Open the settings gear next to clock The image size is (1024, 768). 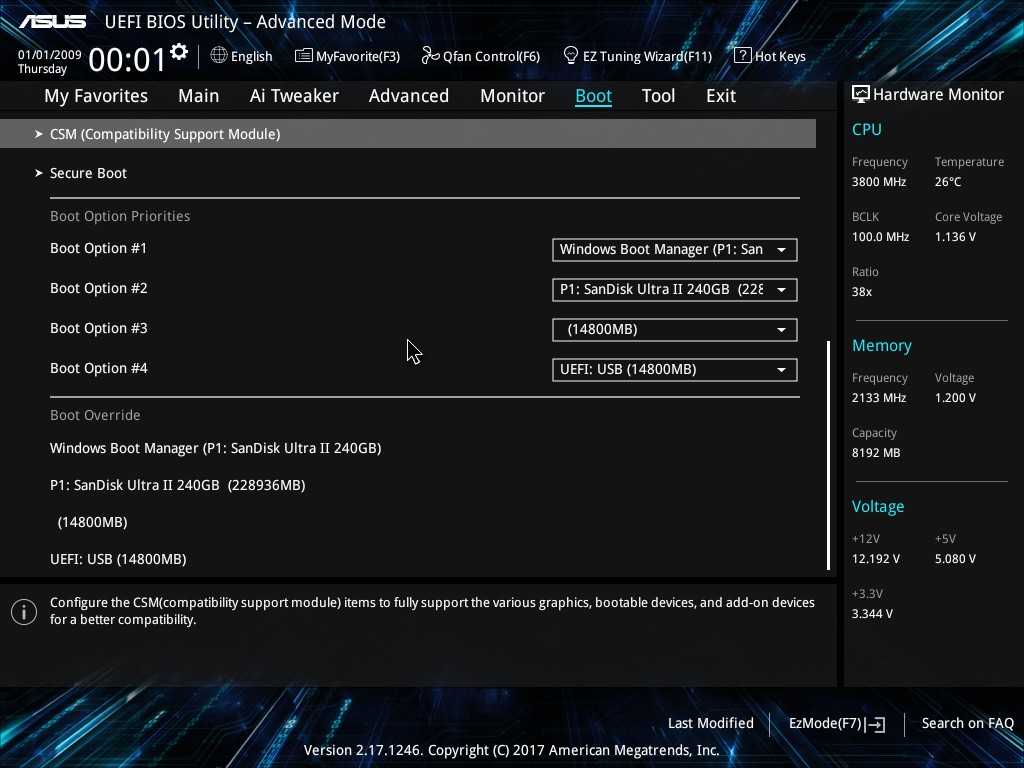(179, 52)
